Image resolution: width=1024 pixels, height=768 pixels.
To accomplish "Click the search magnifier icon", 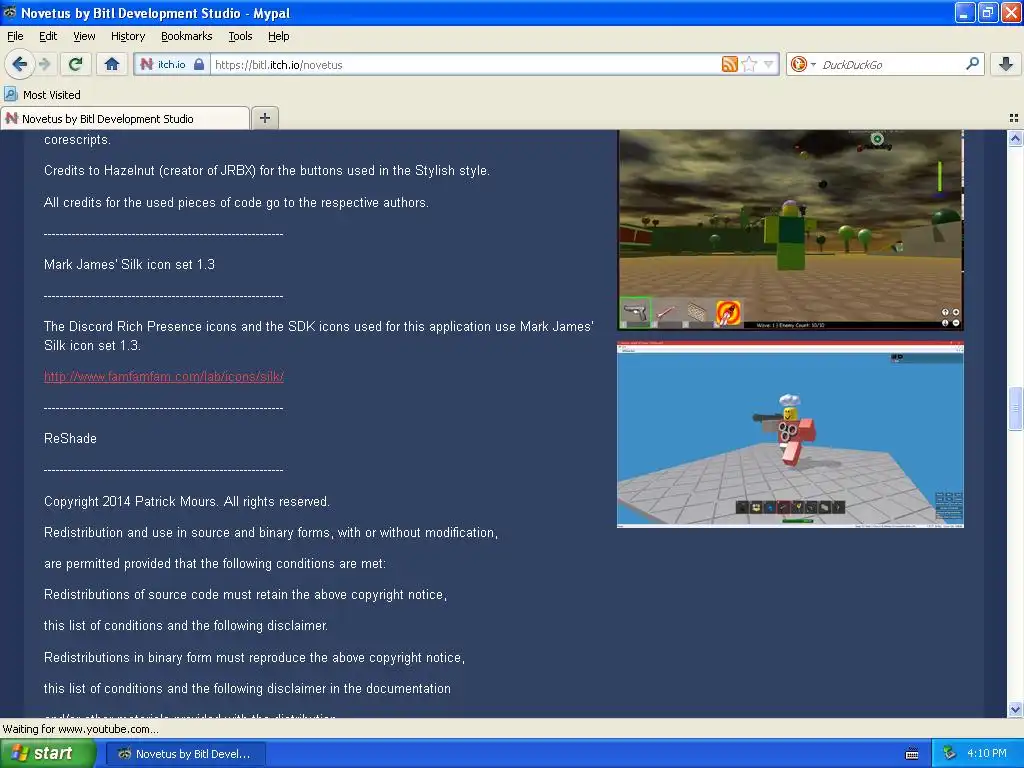I will click(972, 64).
